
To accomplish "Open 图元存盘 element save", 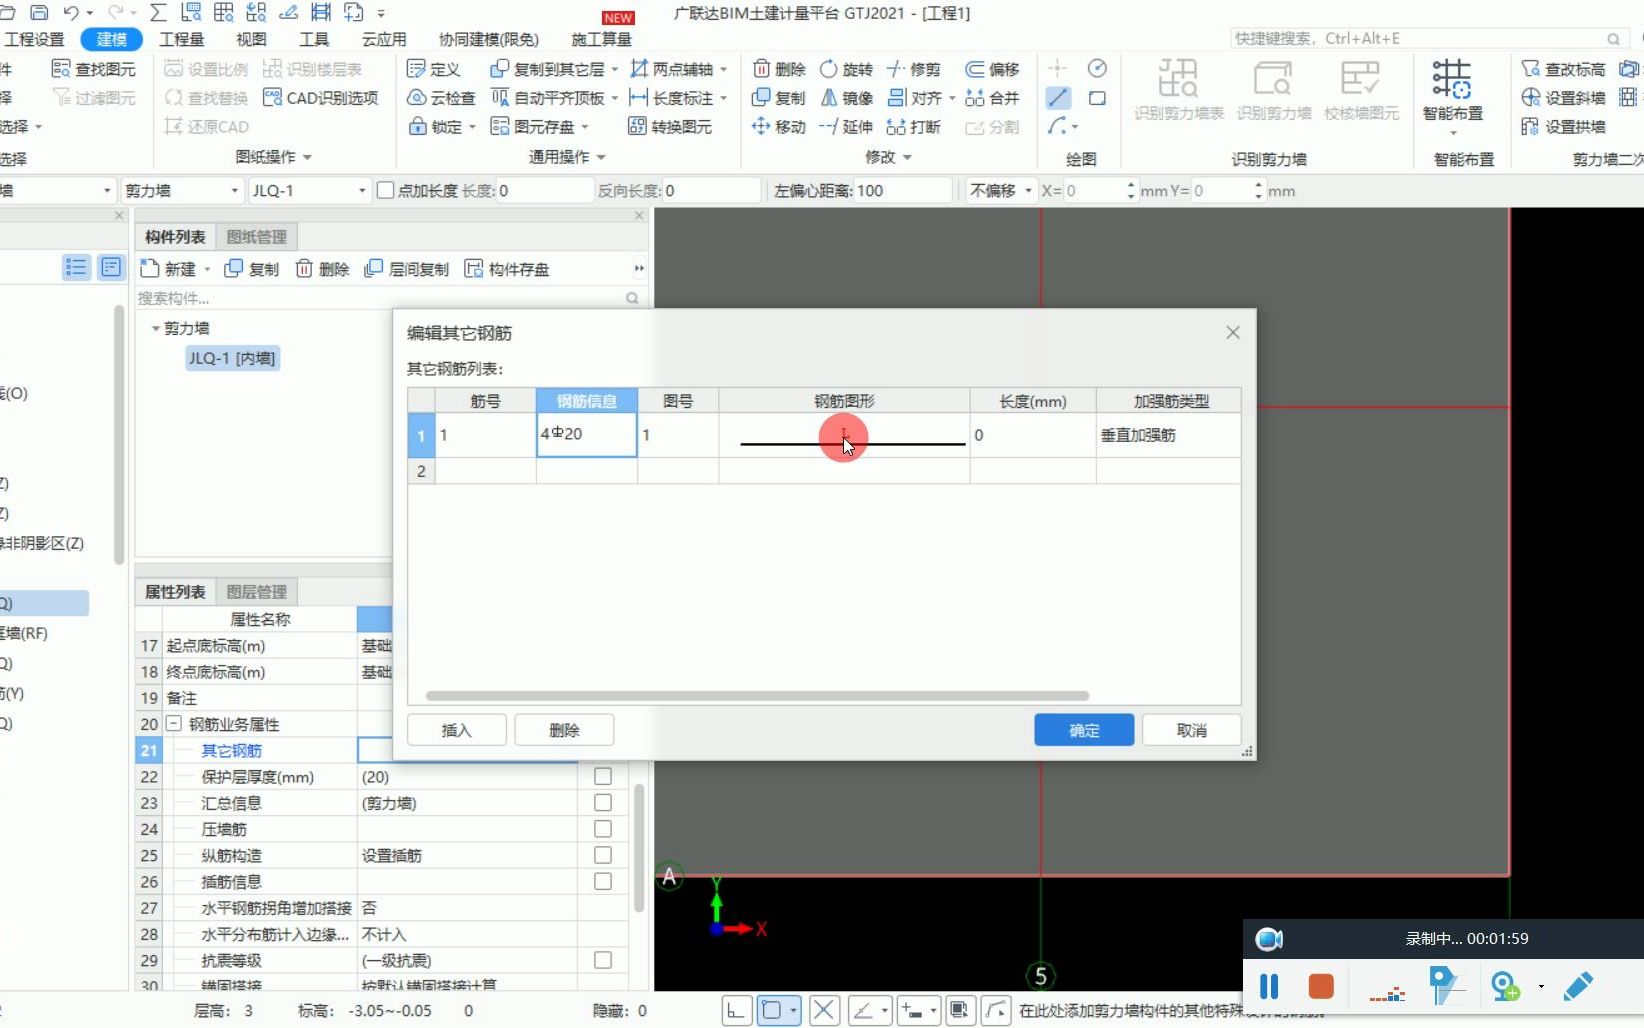I will 533,127.
